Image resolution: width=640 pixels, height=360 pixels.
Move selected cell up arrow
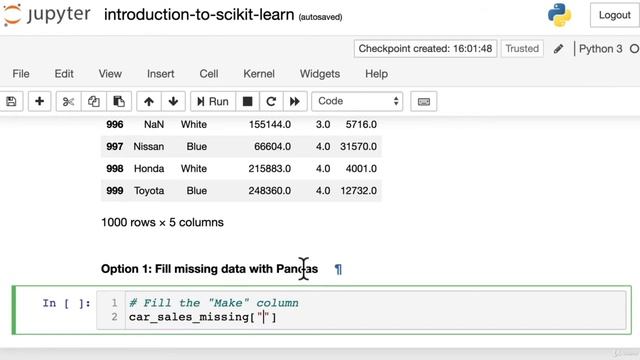pos(149,101)
